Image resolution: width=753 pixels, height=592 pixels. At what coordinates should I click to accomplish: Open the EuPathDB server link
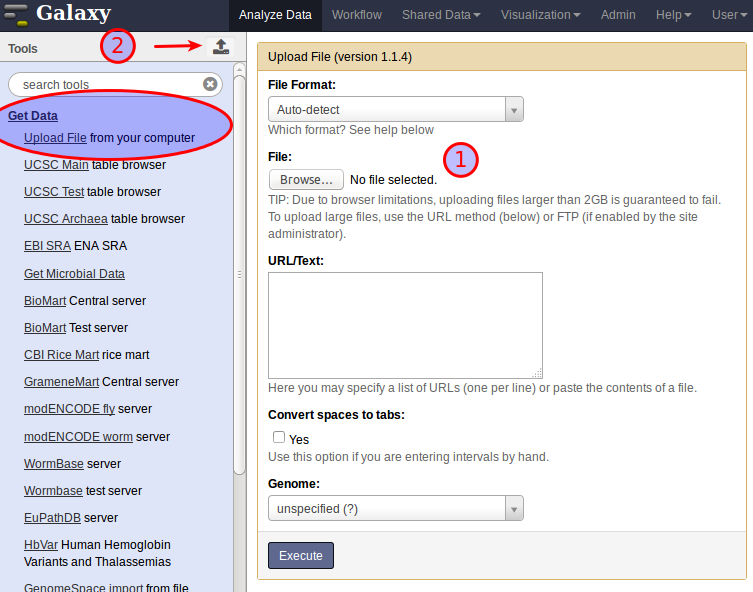coord(52,518)
